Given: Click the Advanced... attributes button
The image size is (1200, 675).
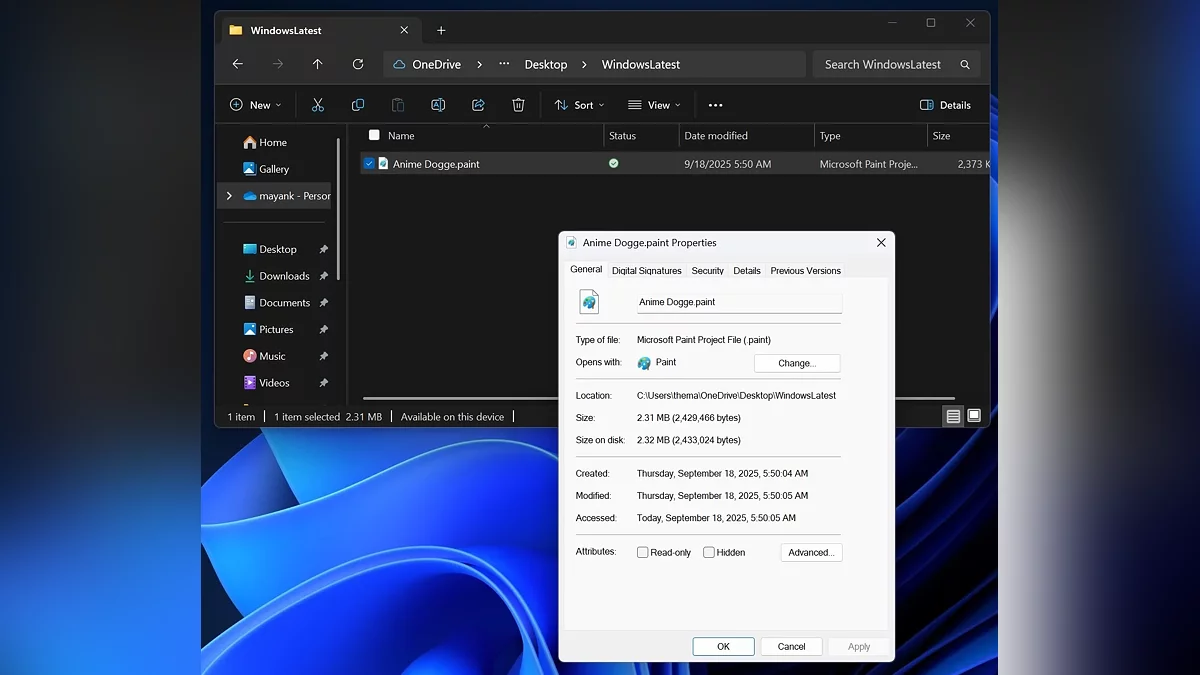Looking at the screenshot, I should (x=811, y=552).
